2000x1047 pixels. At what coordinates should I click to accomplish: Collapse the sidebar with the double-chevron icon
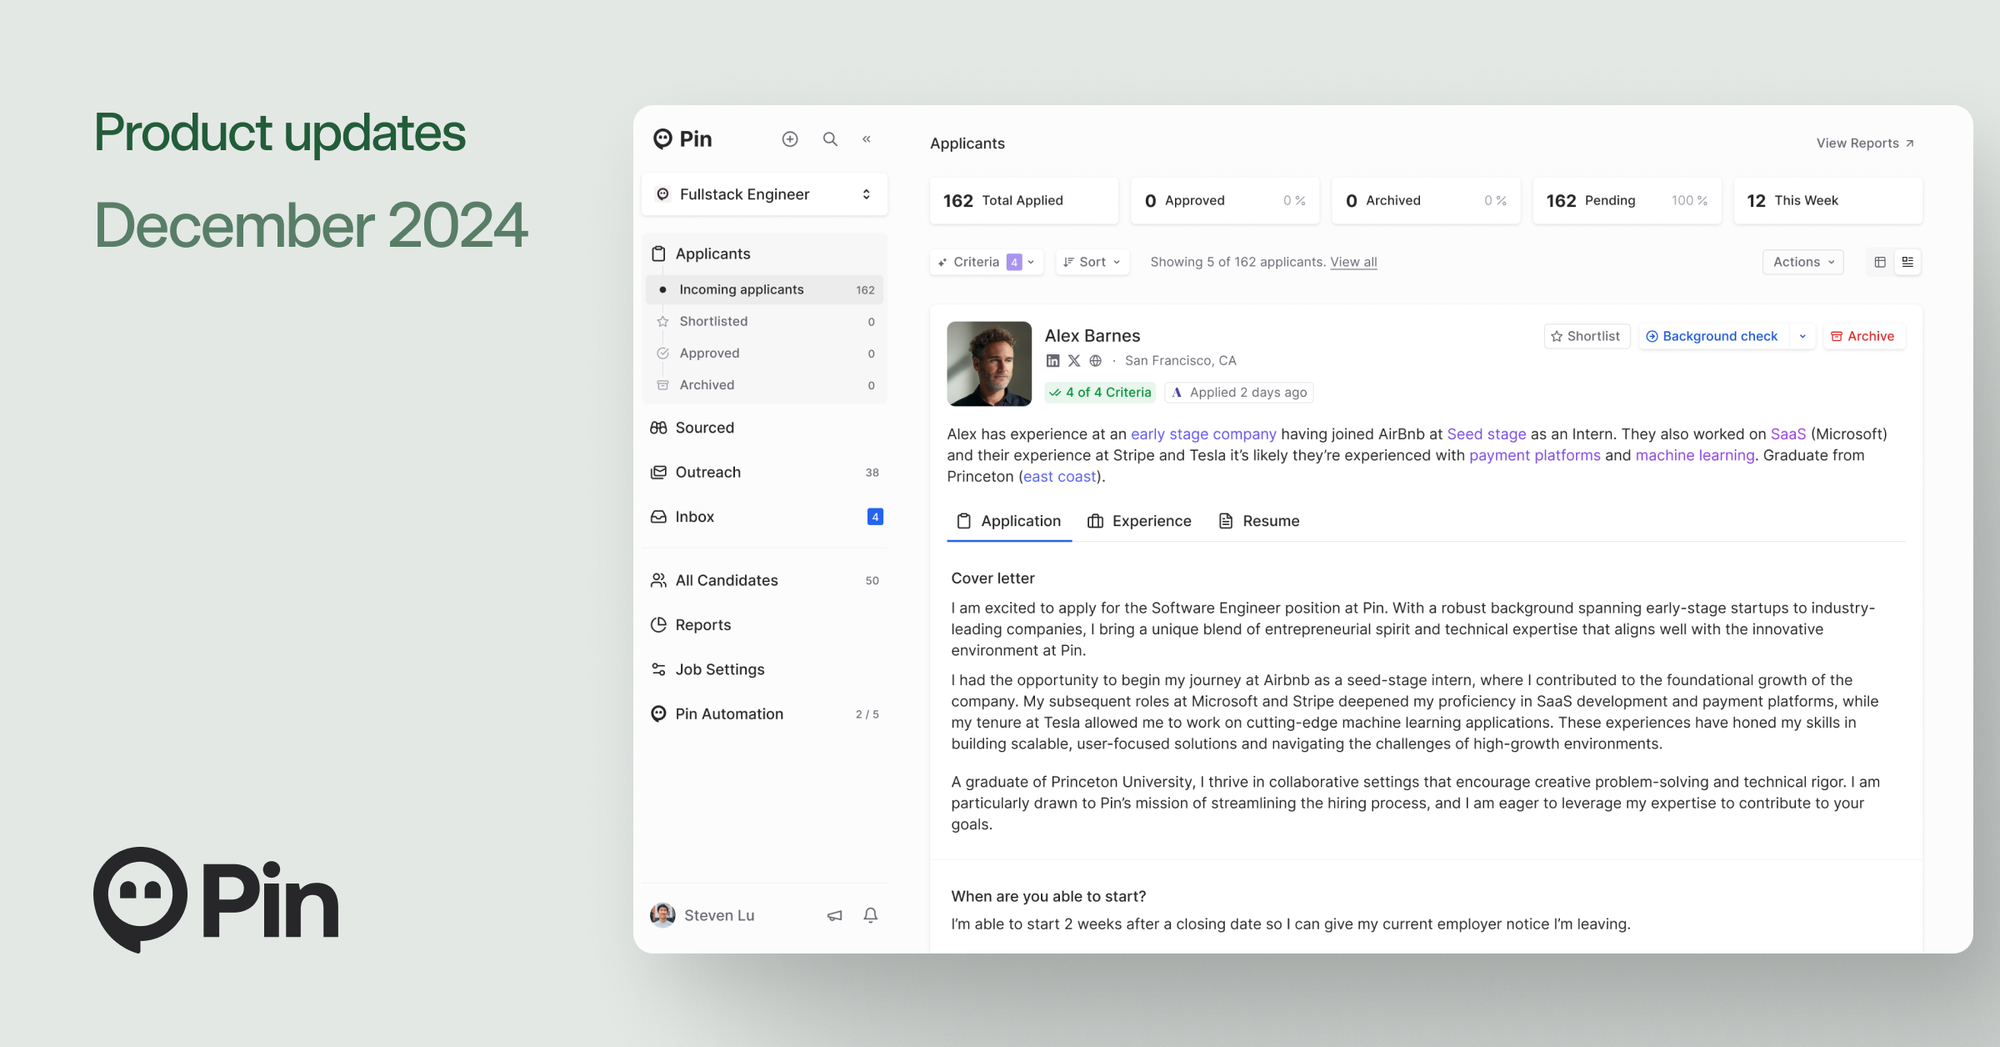pyautogui.click(x=866, y=139)
